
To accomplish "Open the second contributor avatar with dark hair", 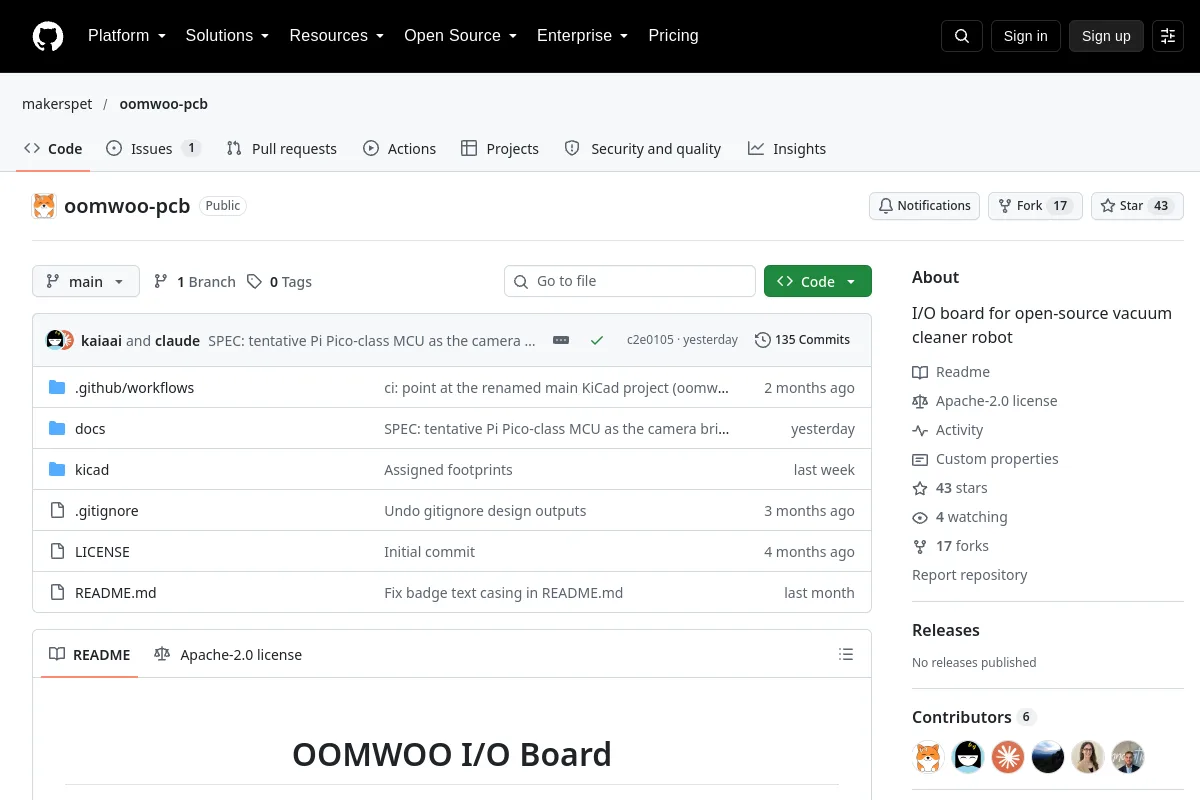I will (968, 757).
